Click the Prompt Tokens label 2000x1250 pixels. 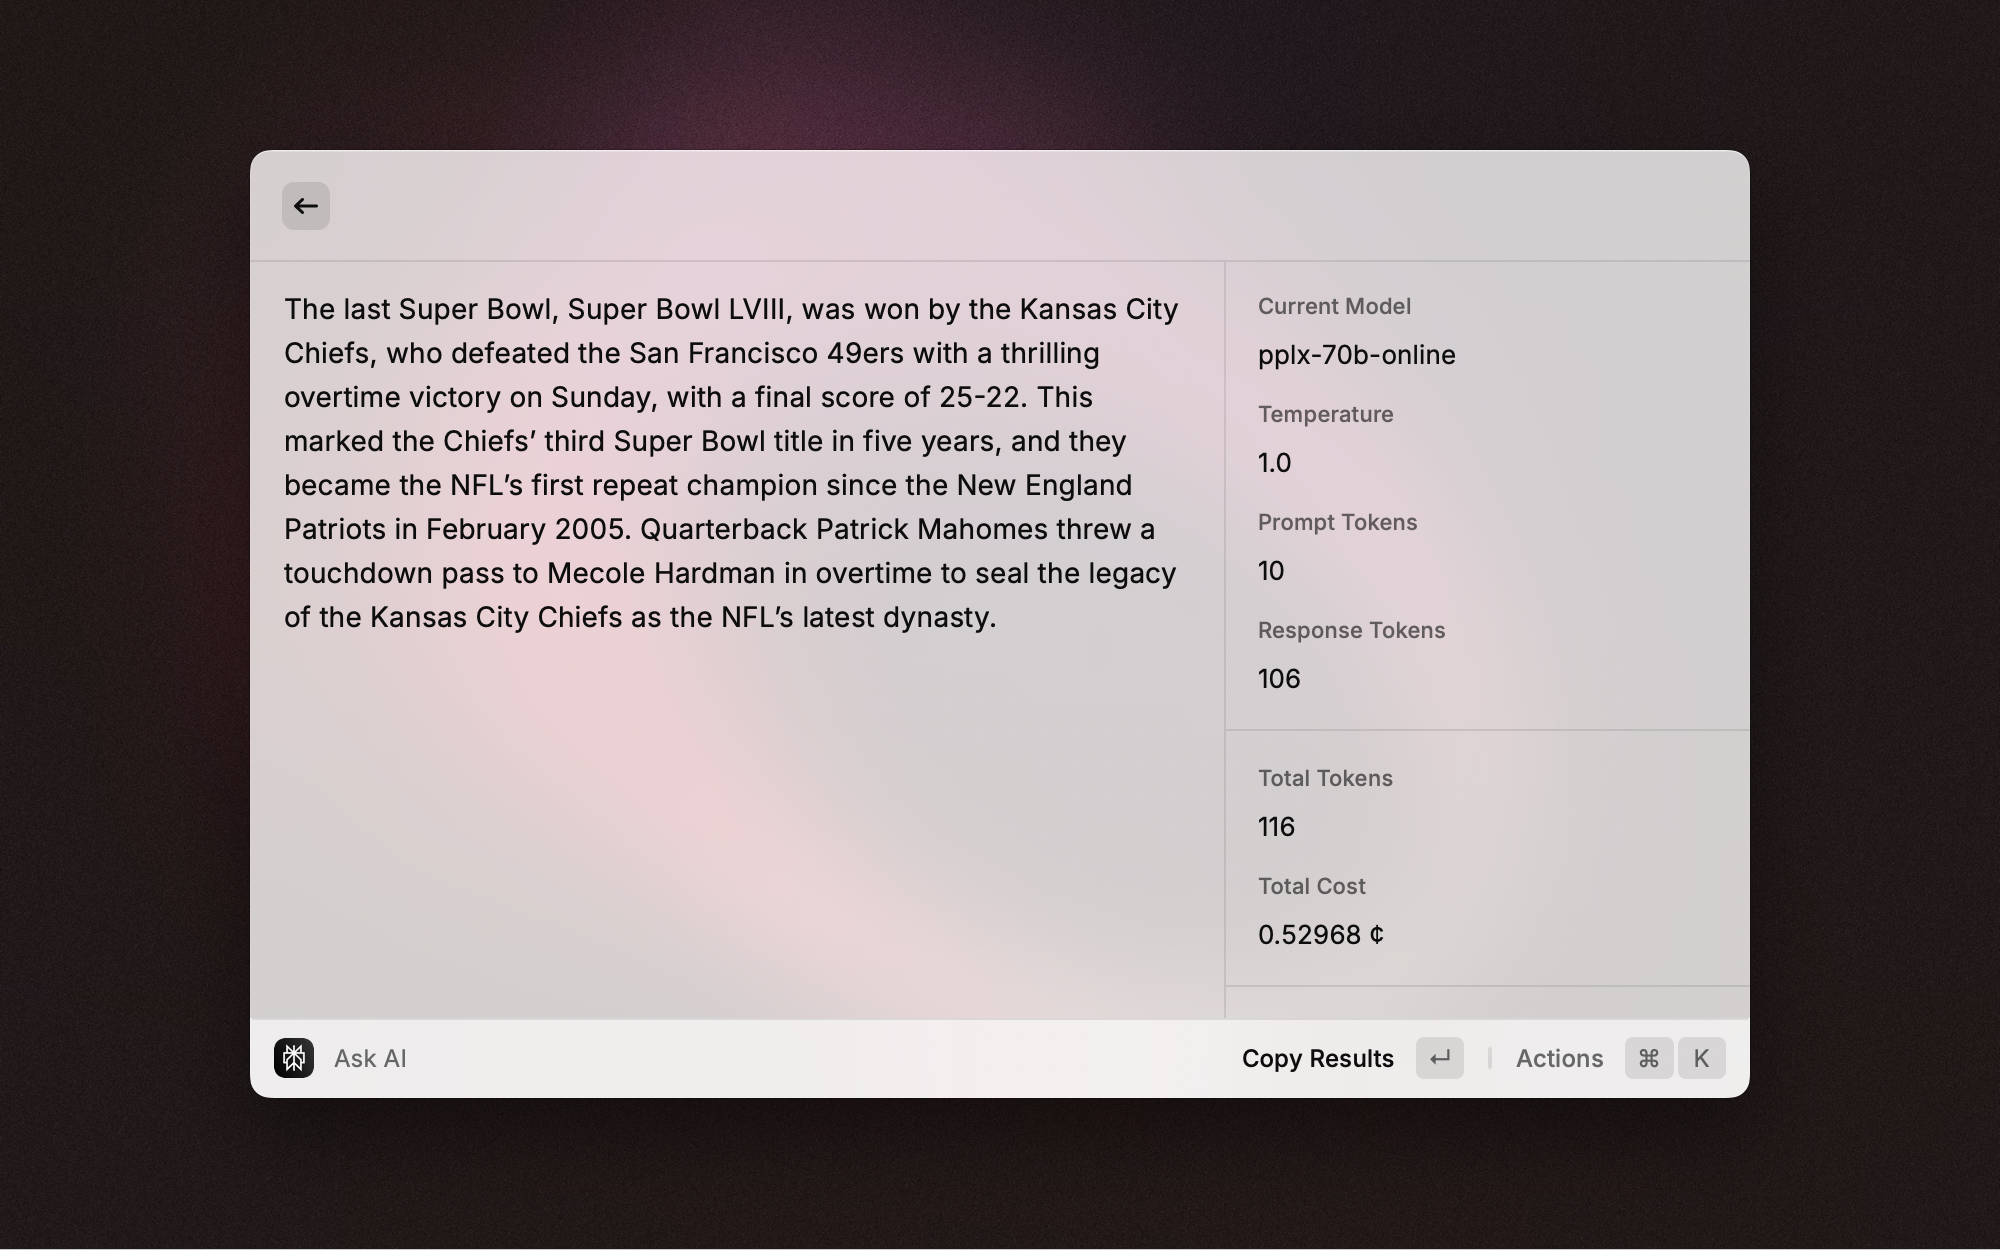[1337, 522]
